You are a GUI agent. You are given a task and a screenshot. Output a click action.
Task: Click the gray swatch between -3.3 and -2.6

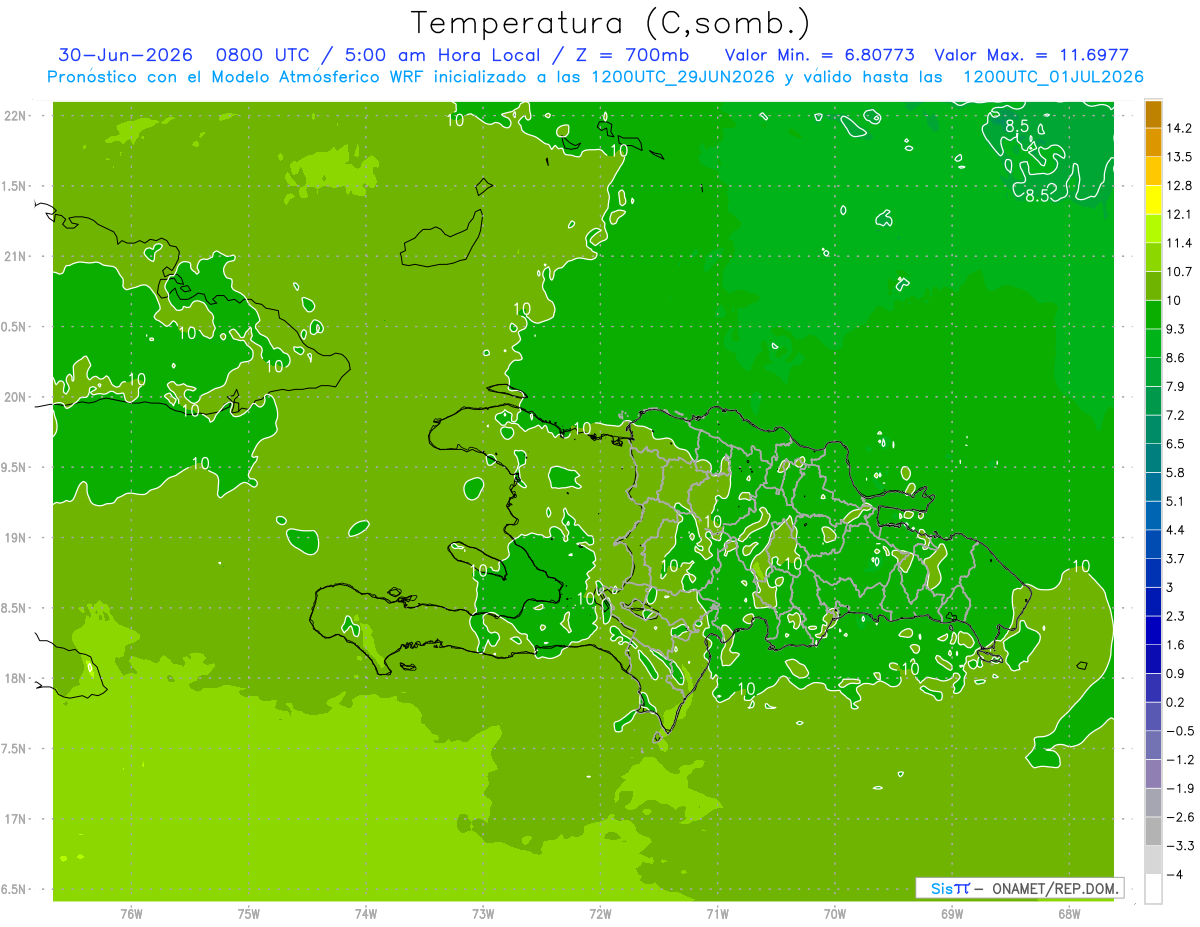pos(1153,831)
